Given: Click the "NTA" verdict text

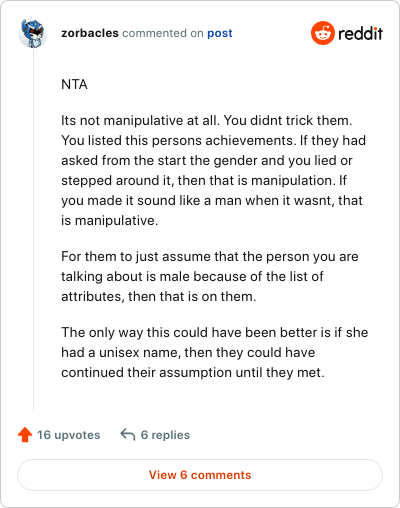Looking at the screenshot, I should point(74,84).
